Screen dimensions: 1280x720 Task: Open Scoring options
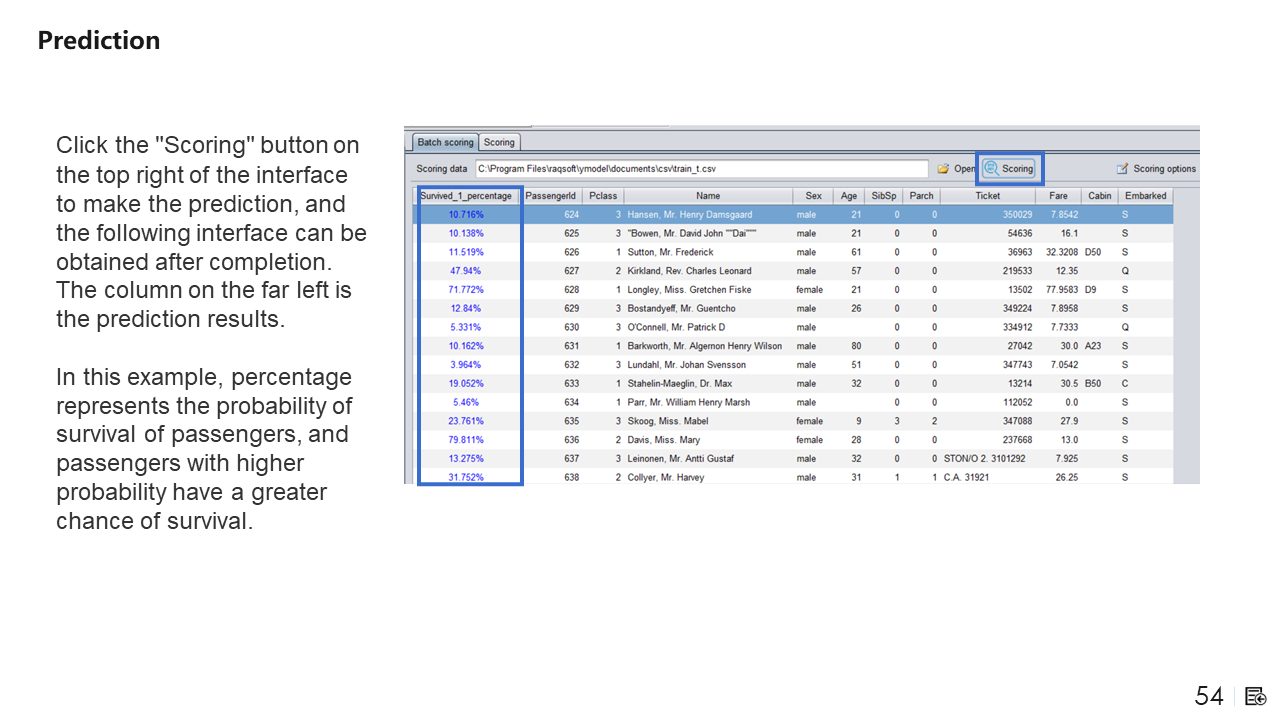[x=1156, y=169]
